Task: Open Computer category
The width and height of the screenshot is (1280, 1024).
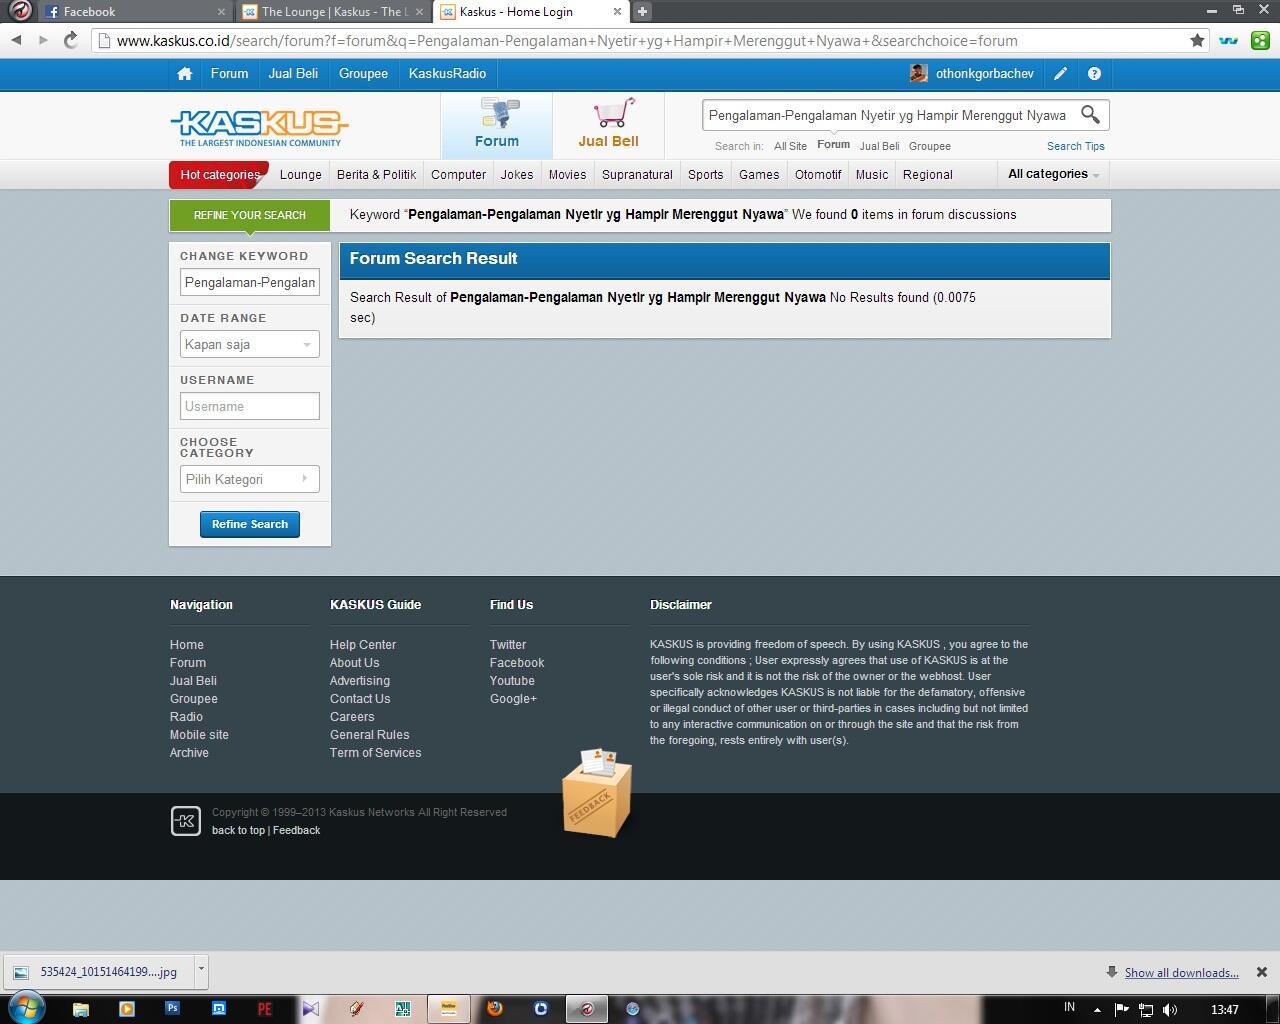Action: pyautogui.click(x=458, y=174)
